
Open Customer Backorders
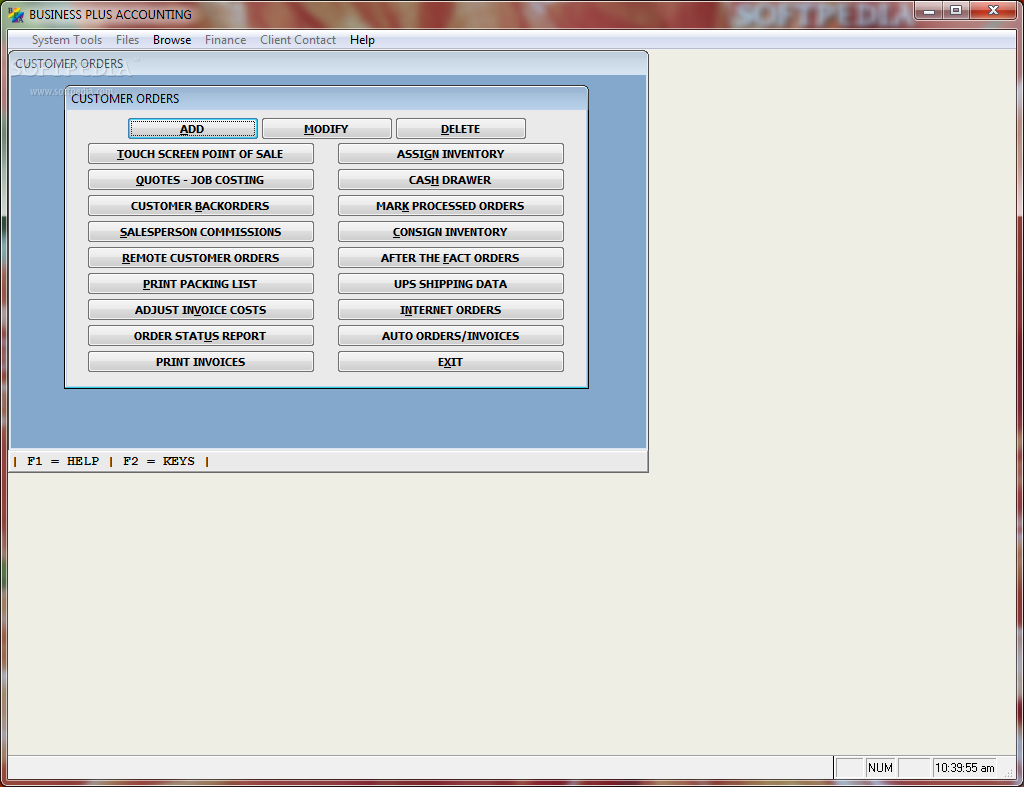(200, 206)
